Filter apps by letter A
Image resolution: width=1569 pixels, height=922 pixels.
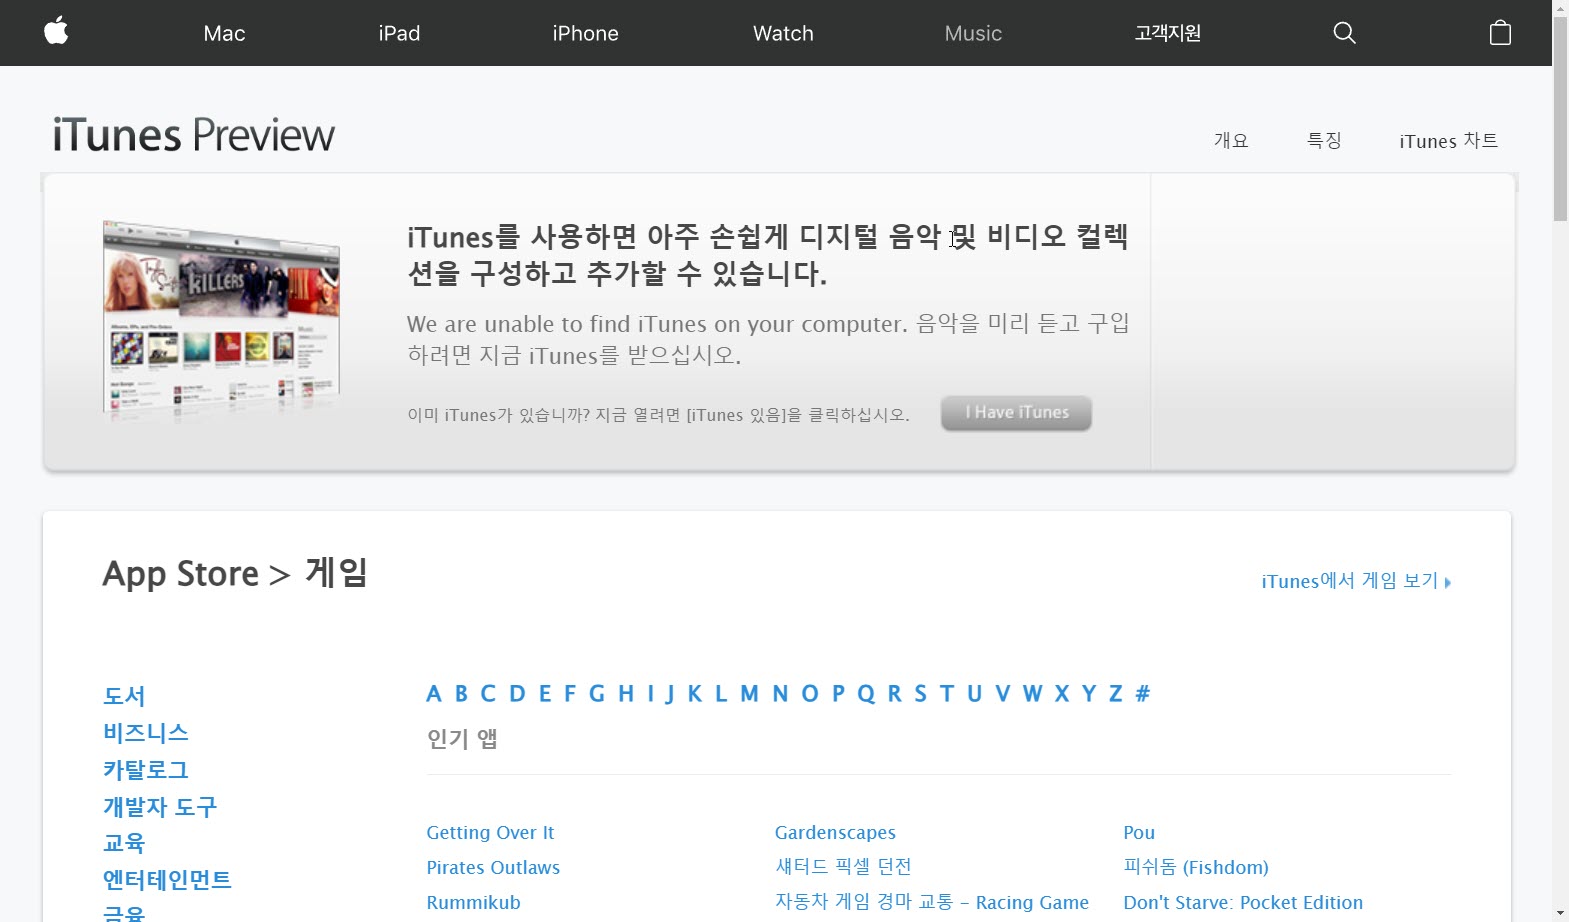click(x=434, y=694)
